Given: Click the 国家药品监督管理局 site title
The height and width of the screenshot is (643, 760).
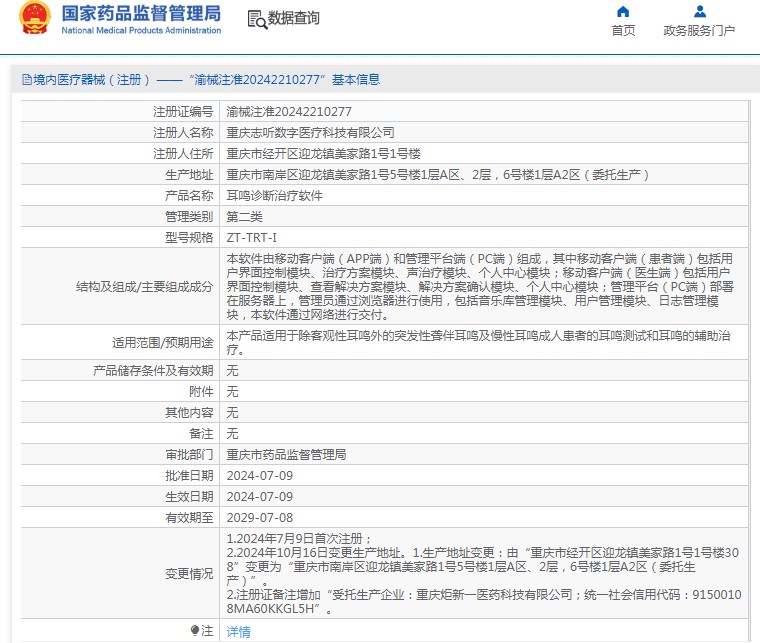Looking at the screenshot, I should click(x=141, y=14).
